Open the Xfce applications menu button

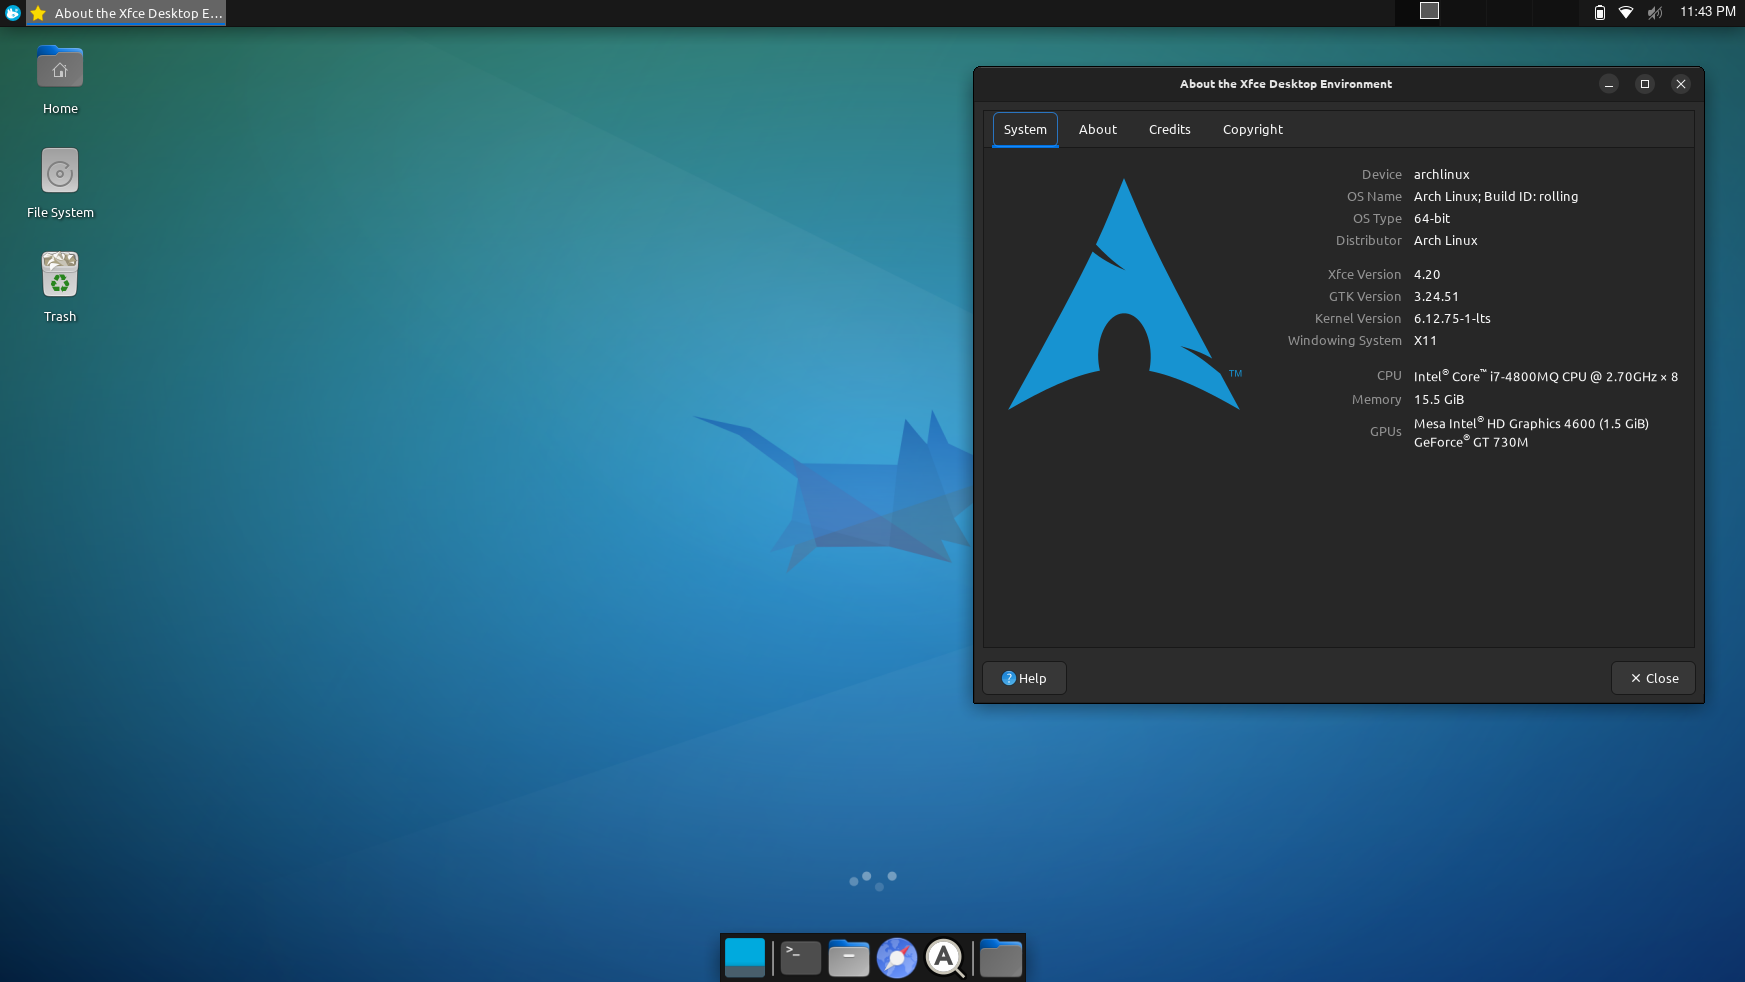[x=13, y=13]
